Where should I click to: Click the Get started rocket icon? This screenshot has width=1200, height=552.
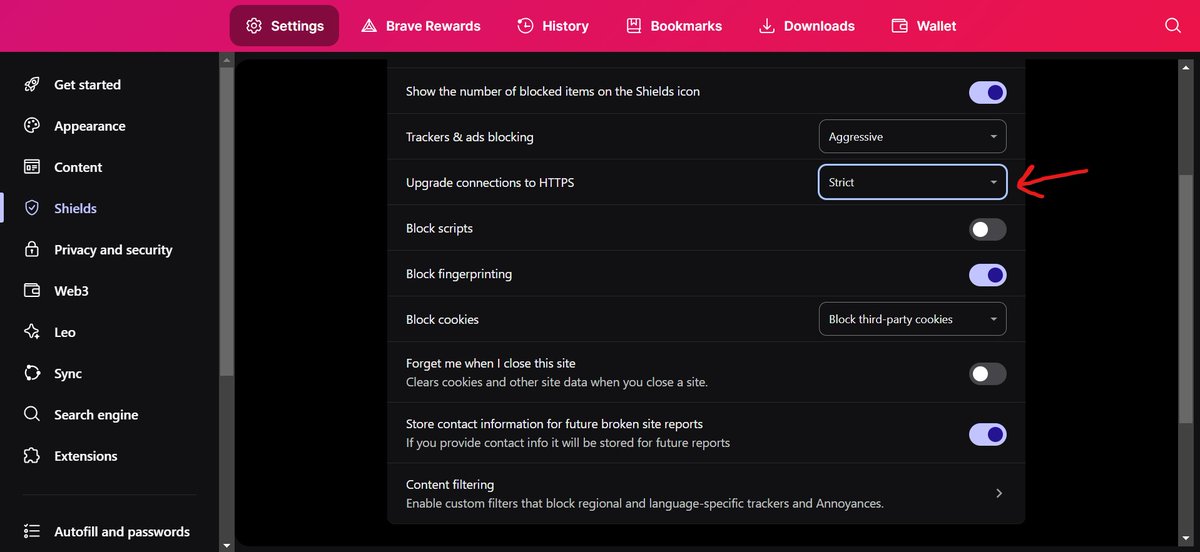click(x=32, y=85)
